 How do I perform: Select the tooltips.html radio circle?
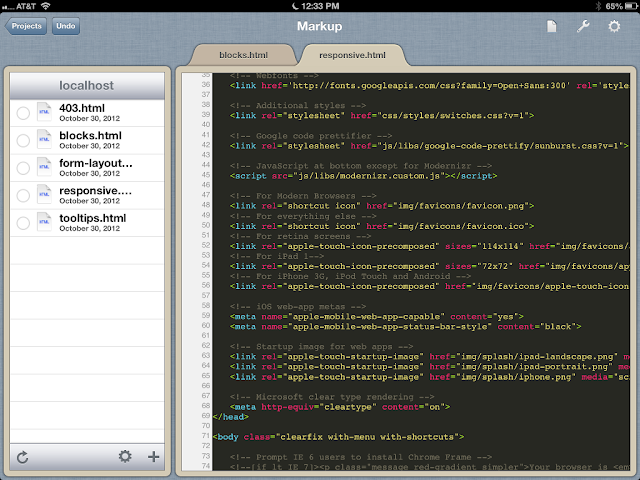point(23,223)
